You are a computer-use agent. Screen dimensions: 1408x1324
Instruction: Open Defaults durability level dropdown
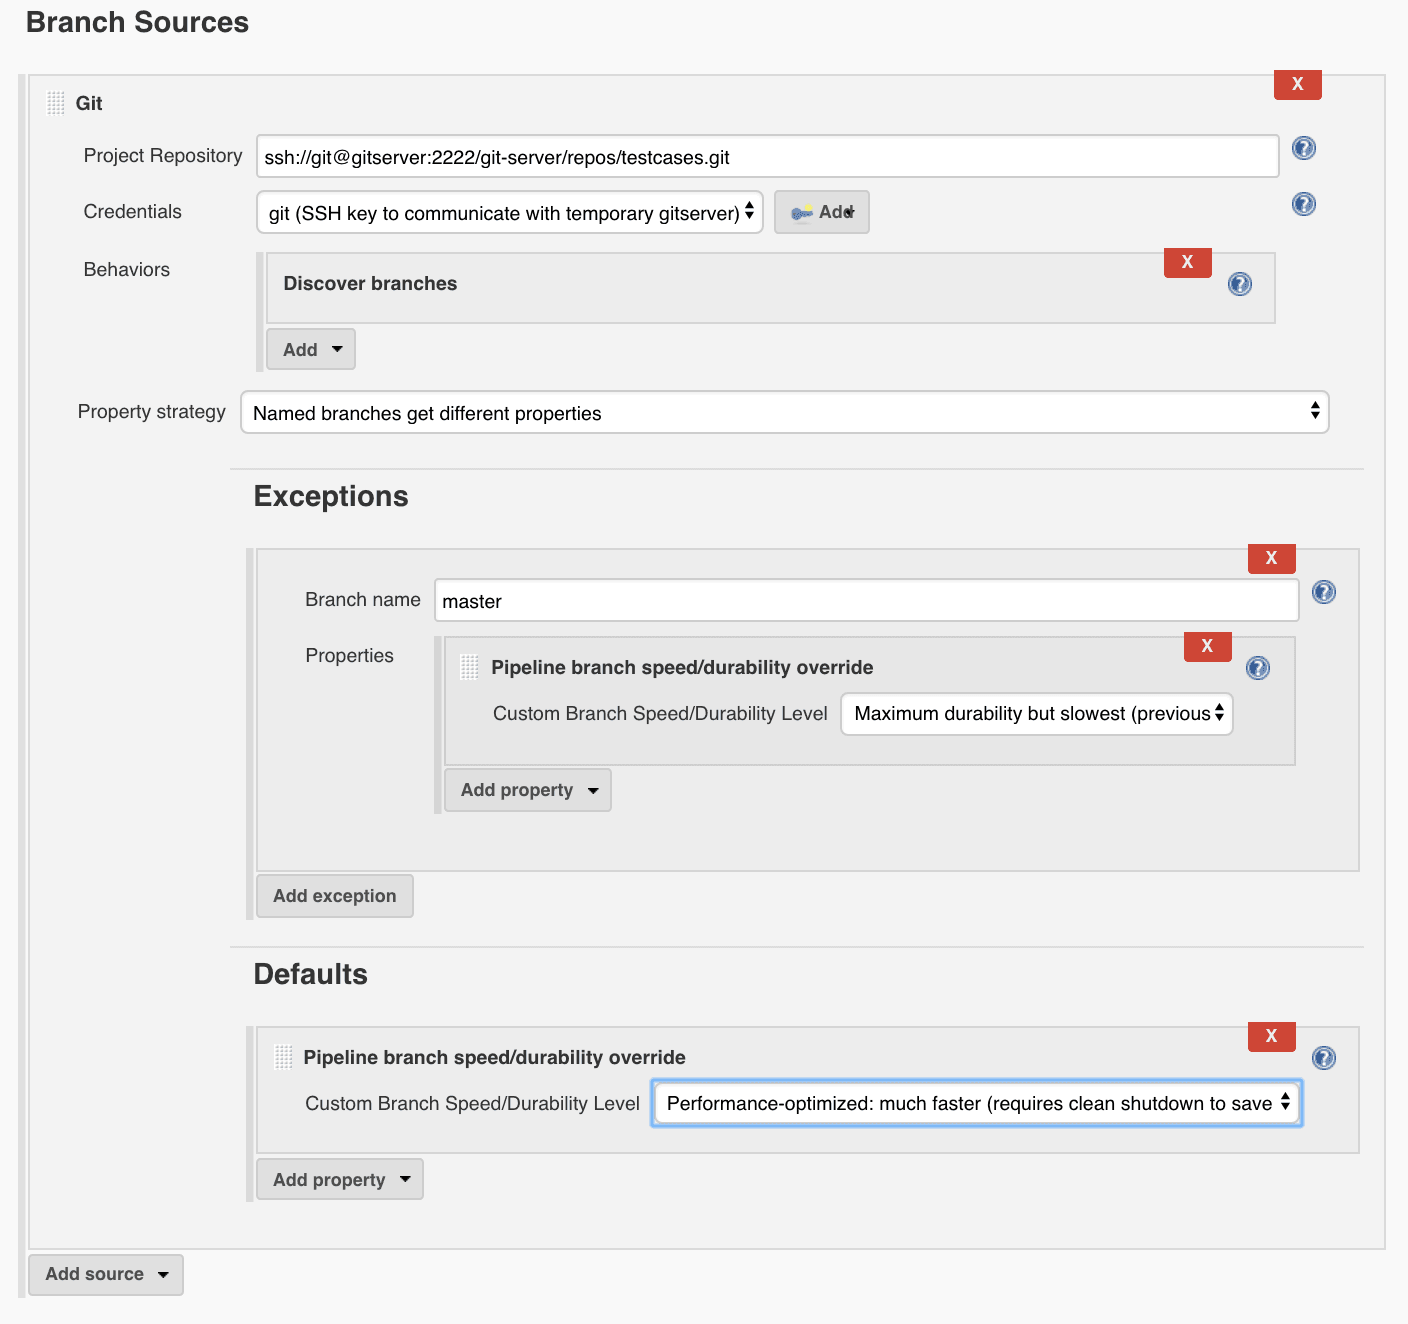pos(976,1103)
